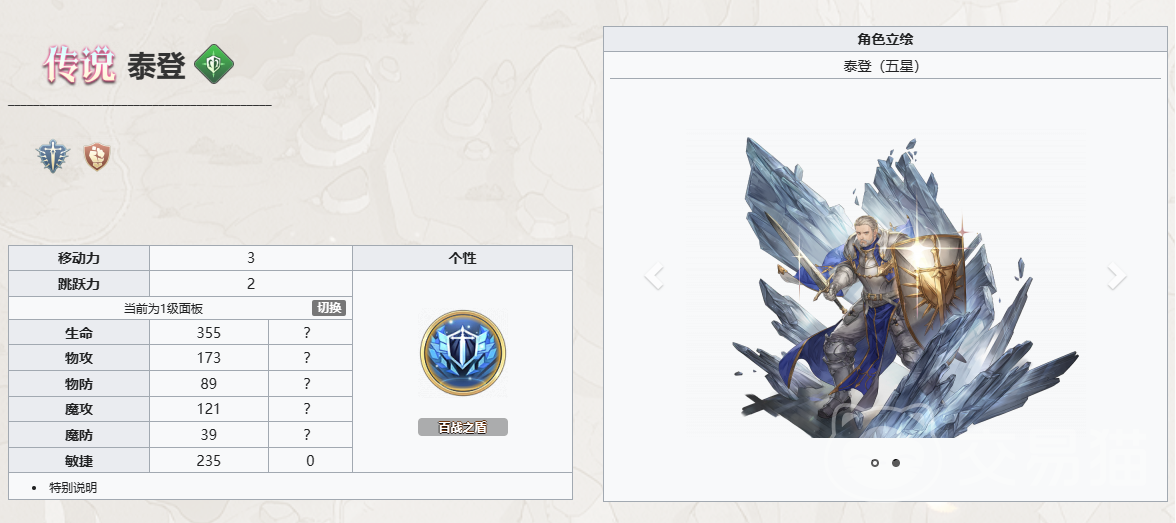Click the 百战之盾 trait label
The image size is (1176, 523).
(x=463, y=427)
